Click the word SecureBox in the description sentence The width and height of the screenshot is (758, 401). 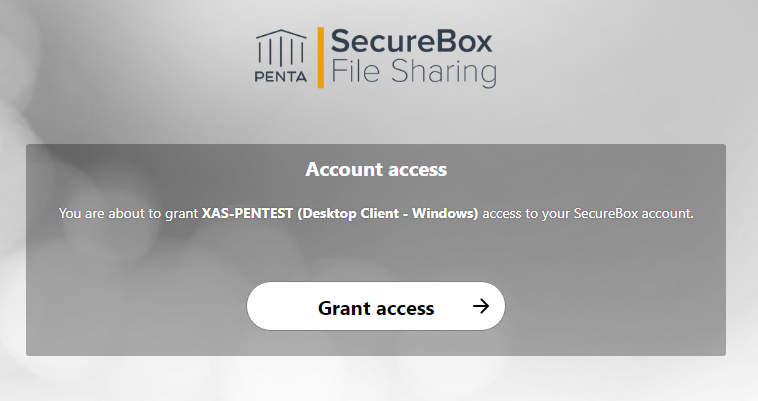[606, 213]
